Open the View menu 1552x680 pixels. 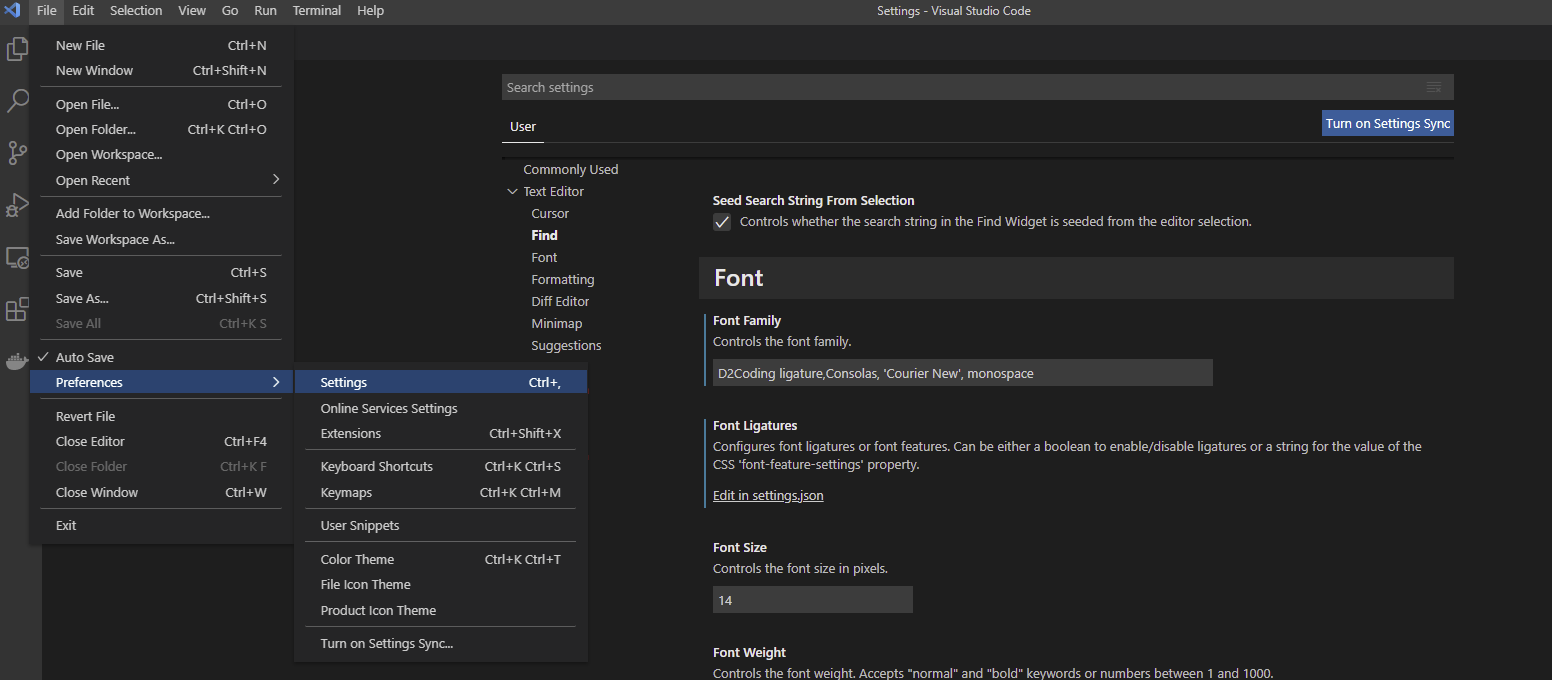coord(192,11)
